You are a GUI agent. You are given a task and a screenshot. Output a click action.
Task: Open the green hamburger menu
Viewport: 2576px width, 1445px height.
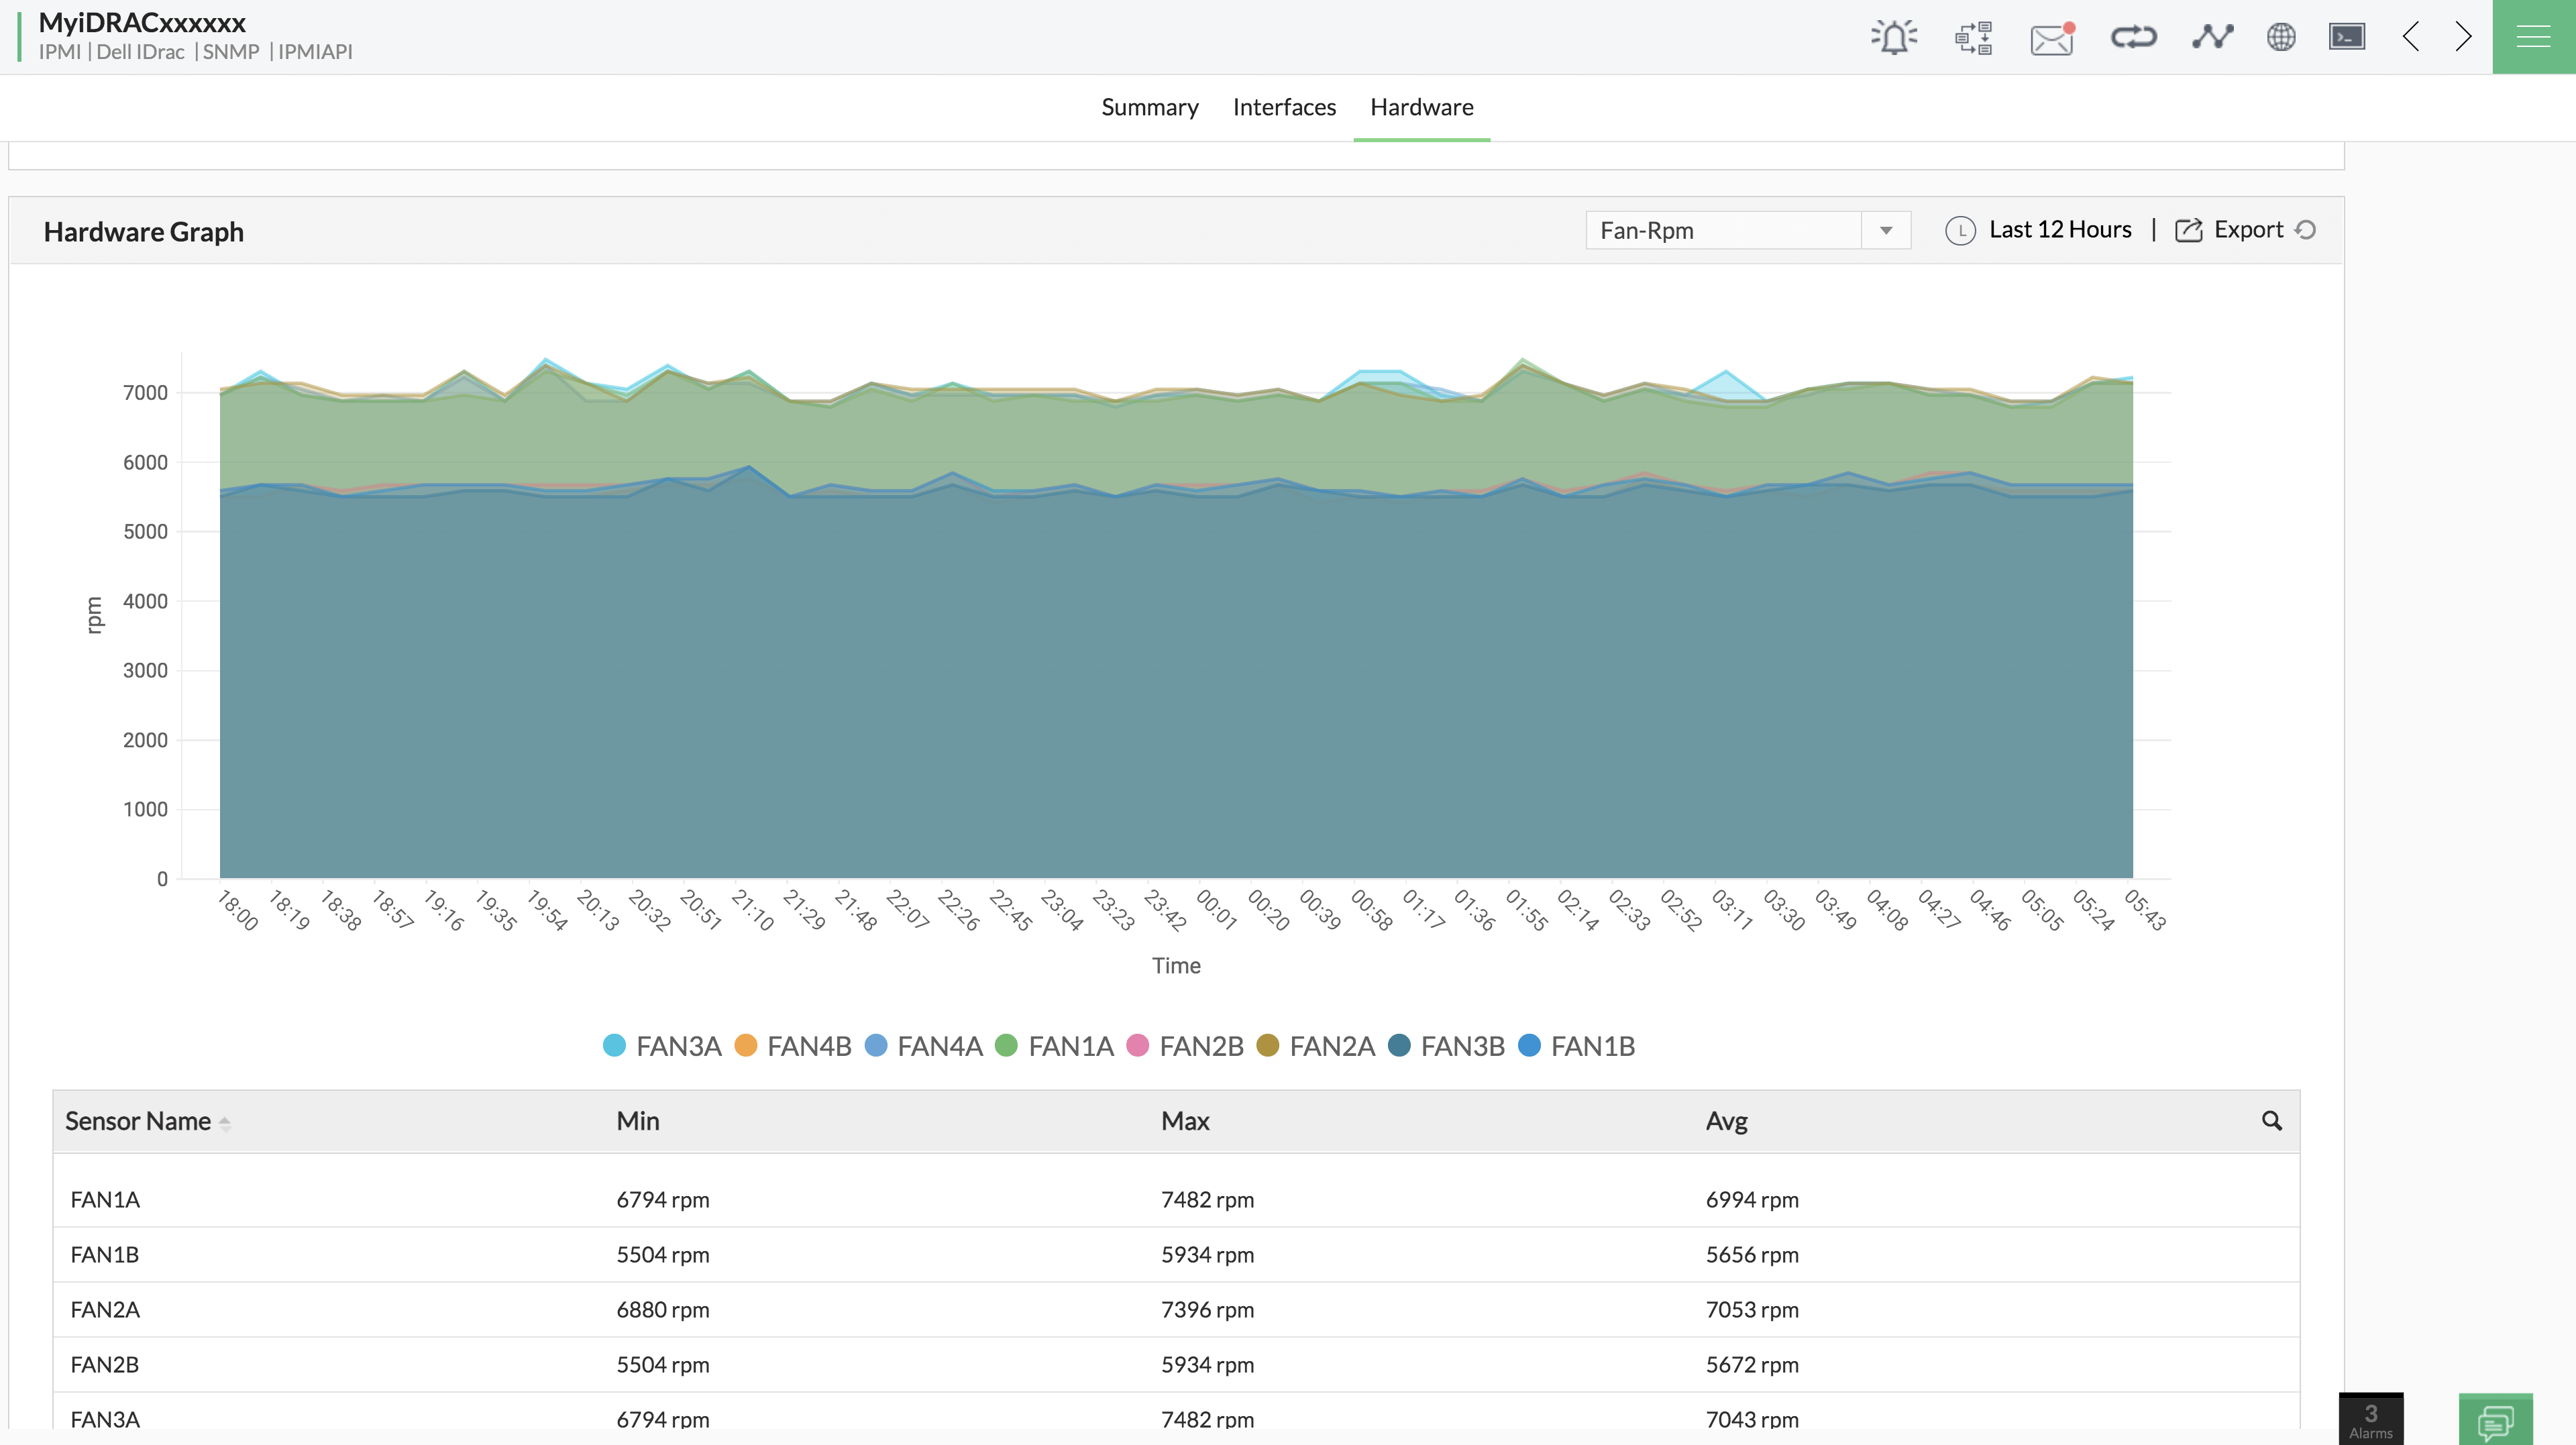[2533, 37]
